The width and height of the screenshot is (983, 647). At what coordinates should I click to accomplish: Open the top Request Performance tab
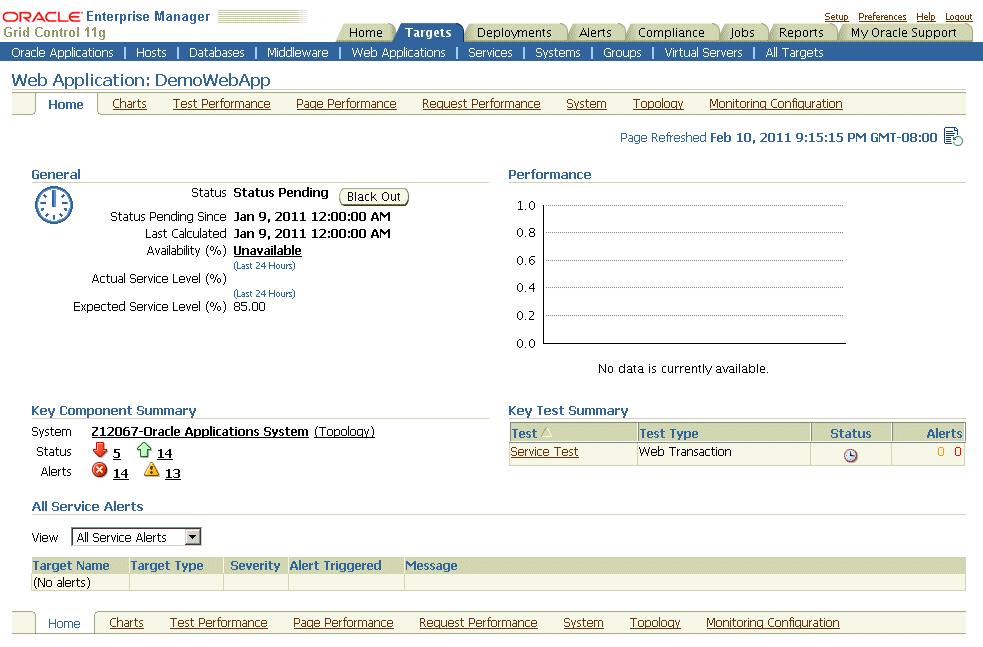click(x=481, y=103)
